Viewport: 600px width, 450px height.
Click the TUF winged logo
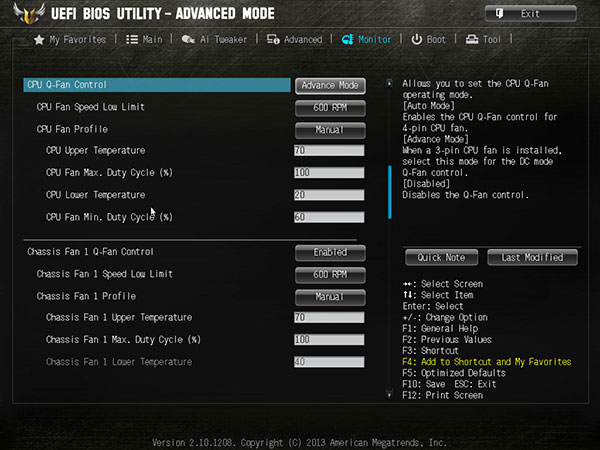[x=29, y=14]
